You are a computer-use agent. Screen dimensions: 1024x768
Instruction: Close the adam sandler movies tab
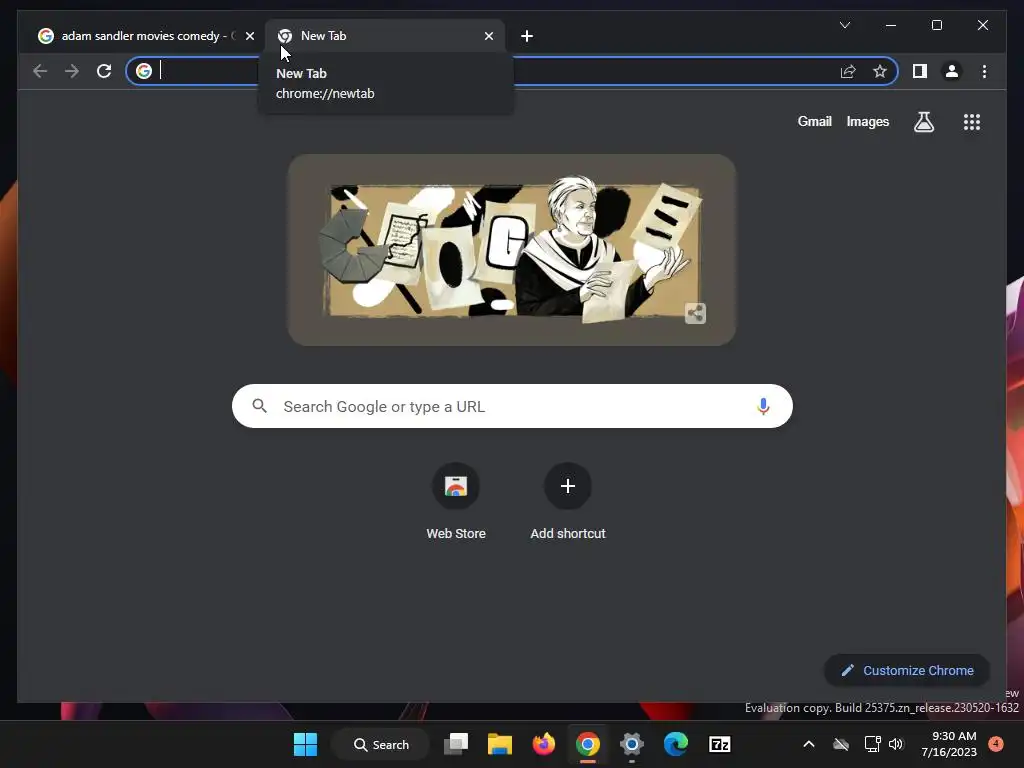point(249,36)
